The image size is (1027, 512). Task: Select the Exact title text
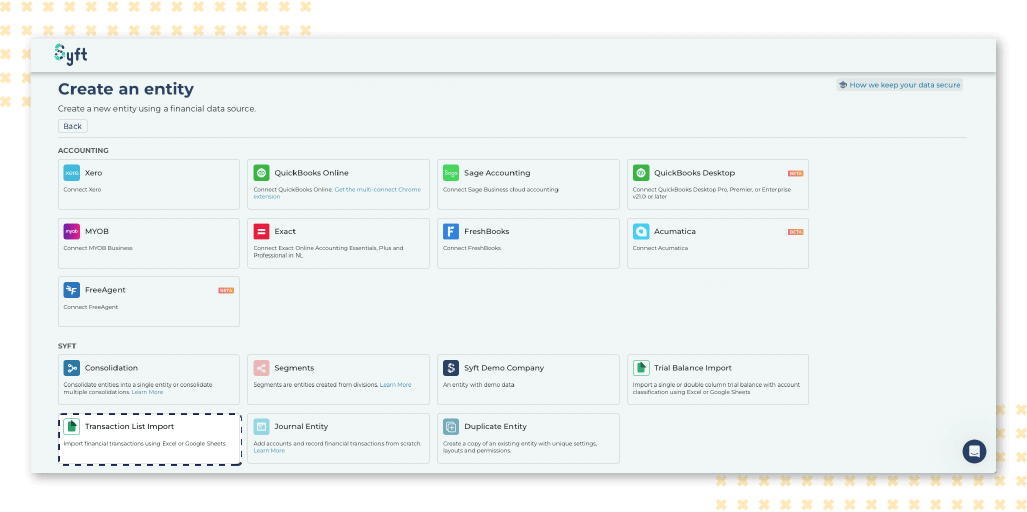point(285,231)
